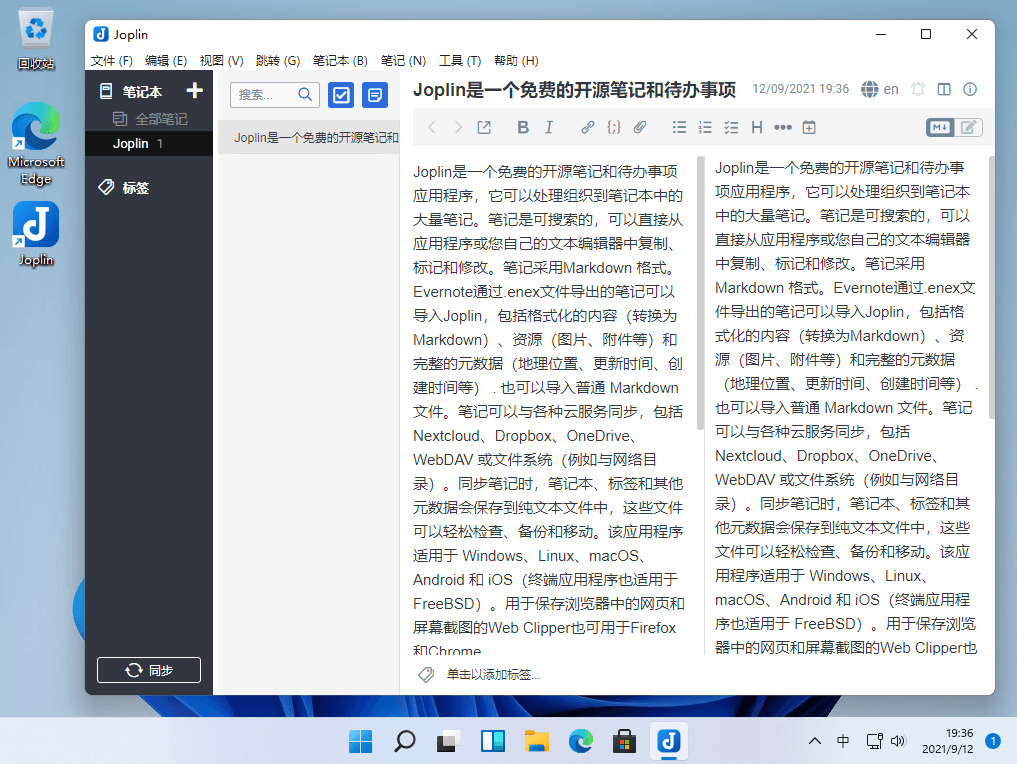This screenshot has width=1017, height=764.
Task: Apply bold formatting
Action: point(523,127)
